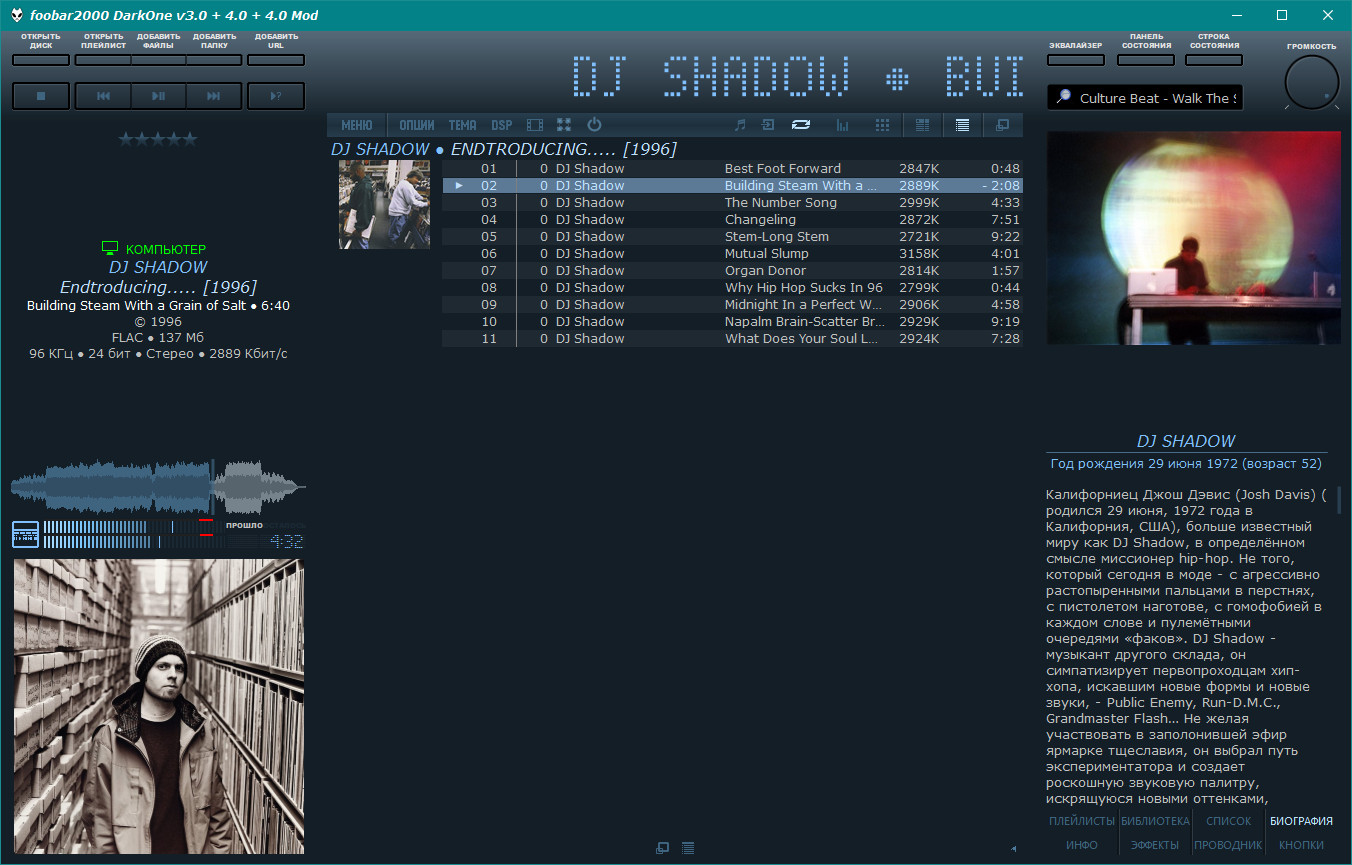Expand the DSP menu
Screen dimensions: 1352x865
[x=502, y=125]
